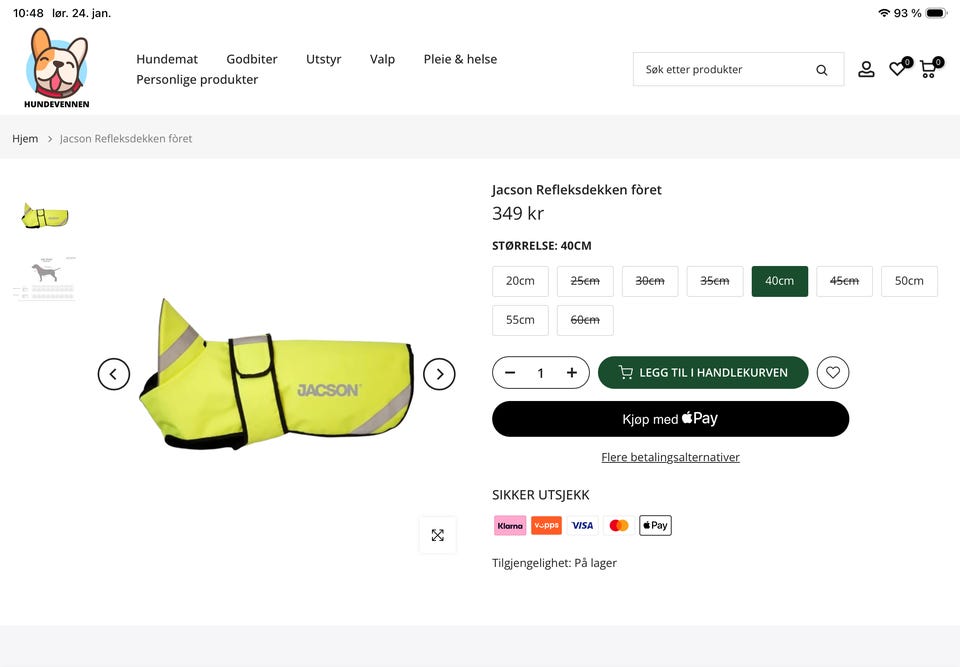
Task: Click the search magnifier icon
Action: click(x=821, y=70)
